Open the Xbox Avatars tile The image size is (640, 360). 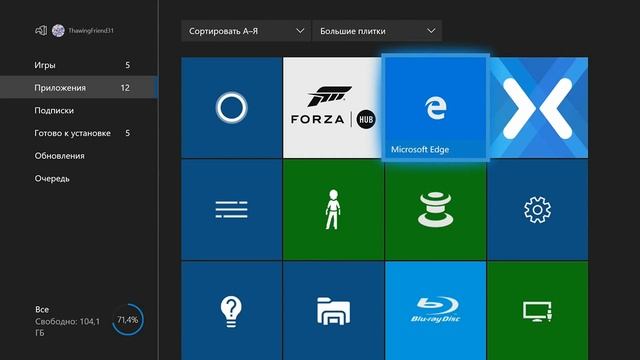pos(333,210)
